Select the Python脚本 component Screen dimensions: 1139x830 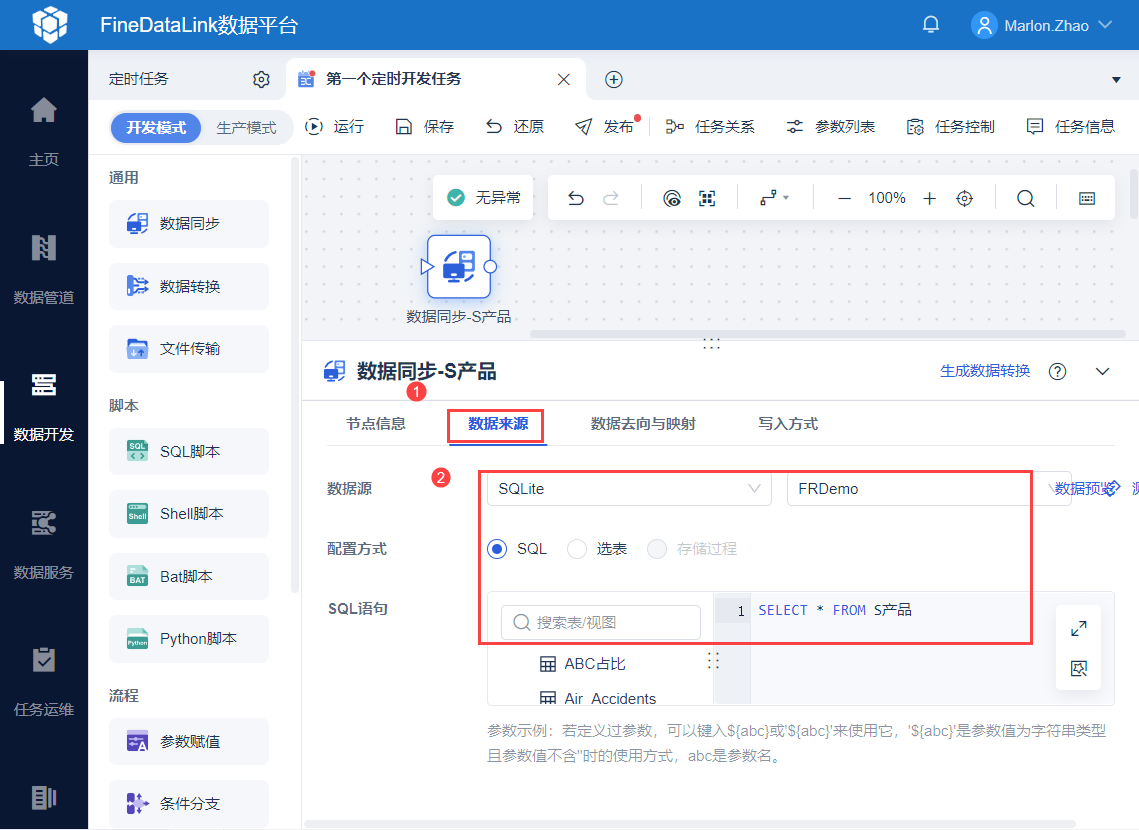point(189,639)
